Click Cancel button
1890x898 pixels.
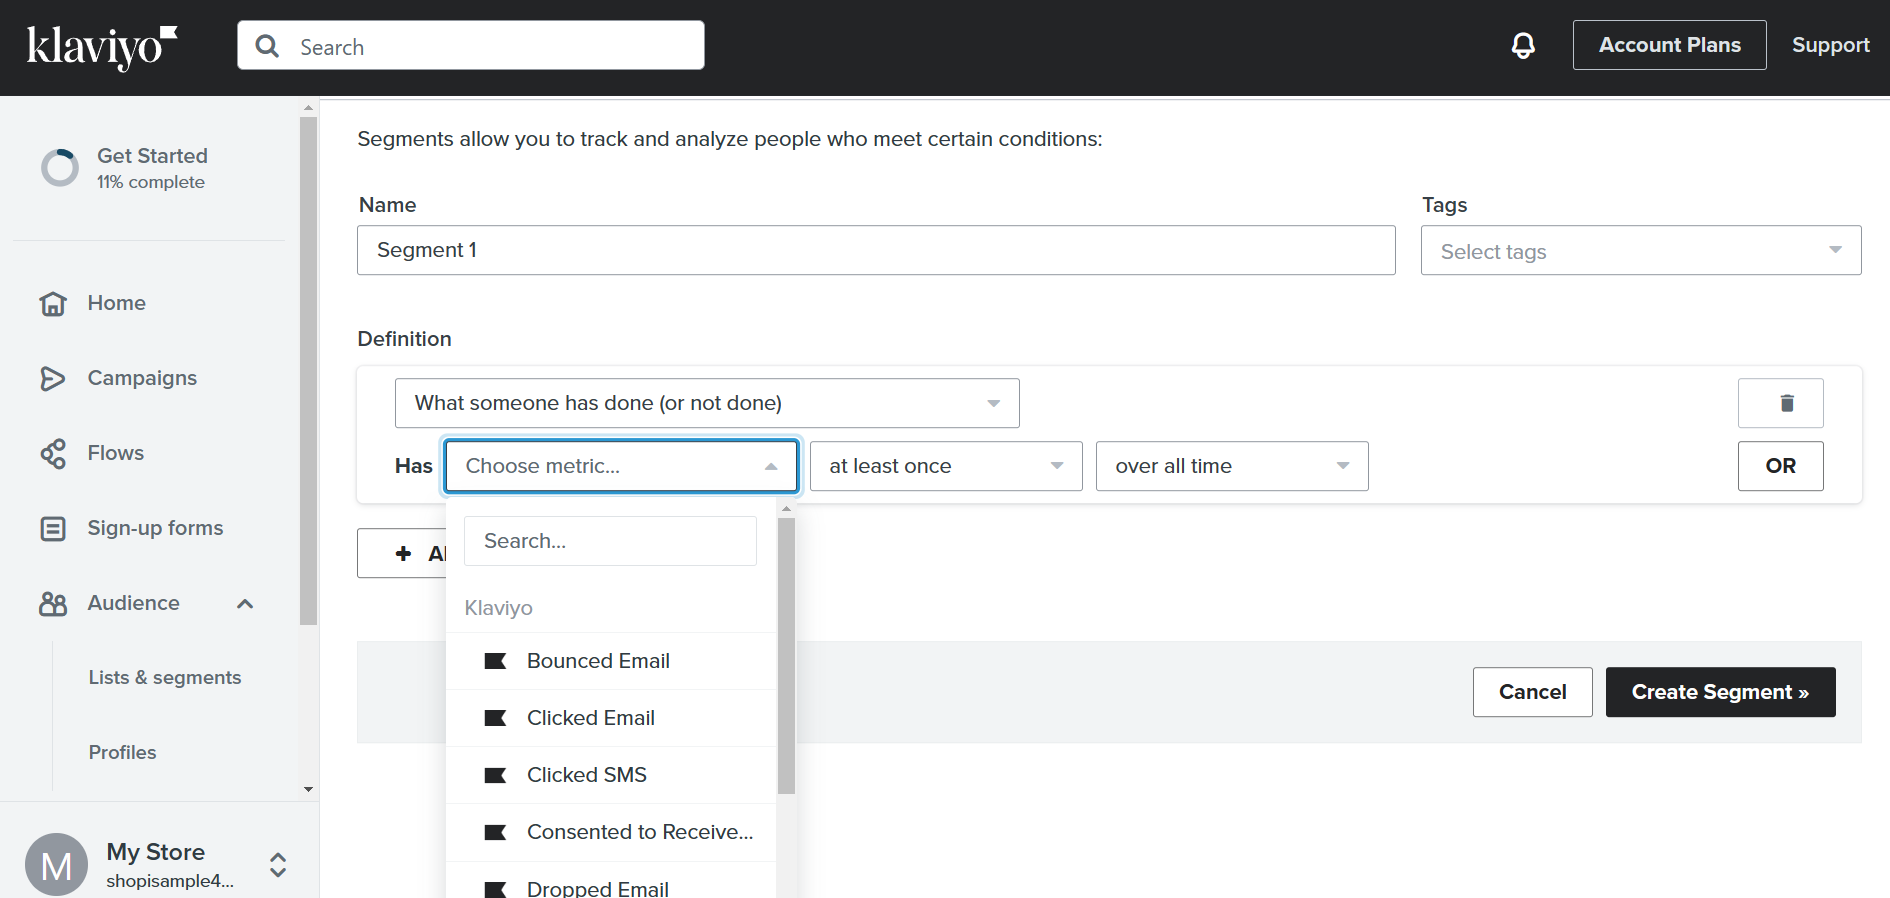pos(1532,692)
